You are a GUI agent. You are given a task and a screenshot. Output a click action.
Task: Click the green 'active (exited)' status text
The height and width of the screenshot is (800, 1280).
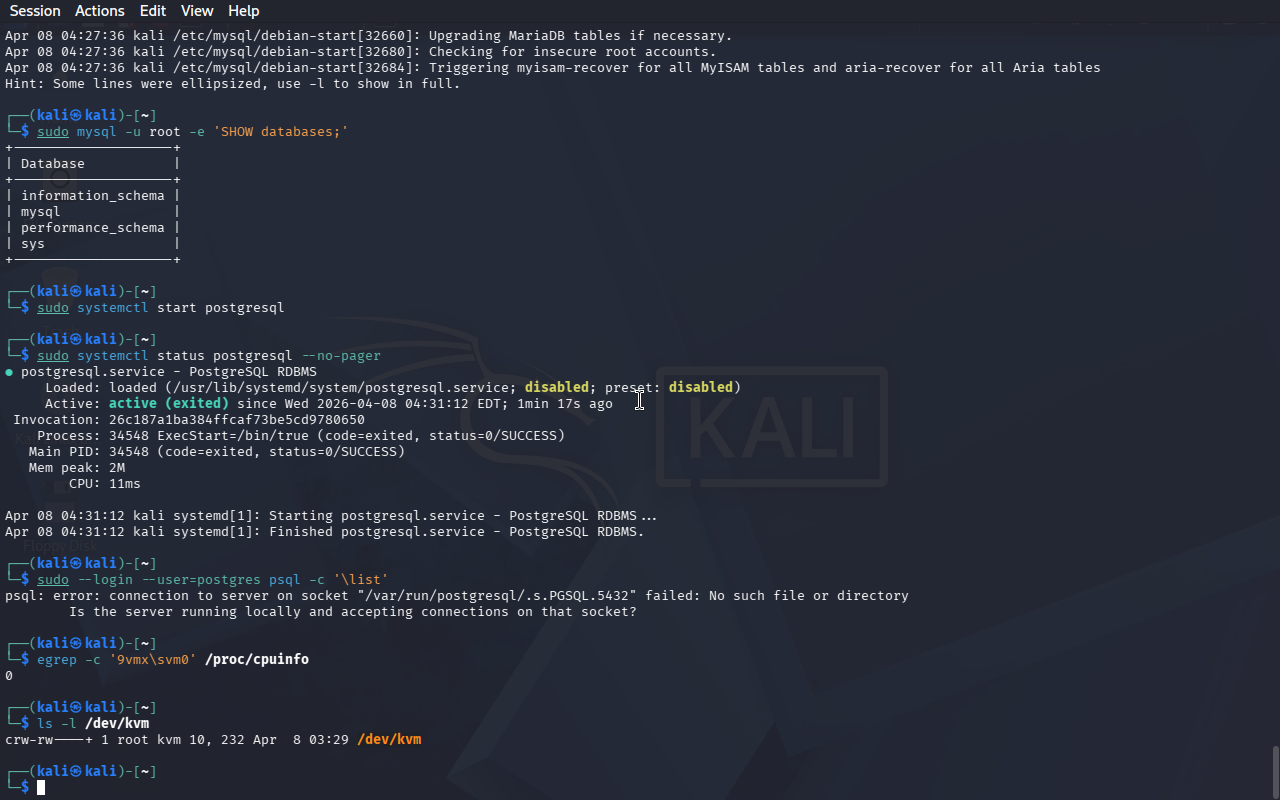tap(169, 404)
